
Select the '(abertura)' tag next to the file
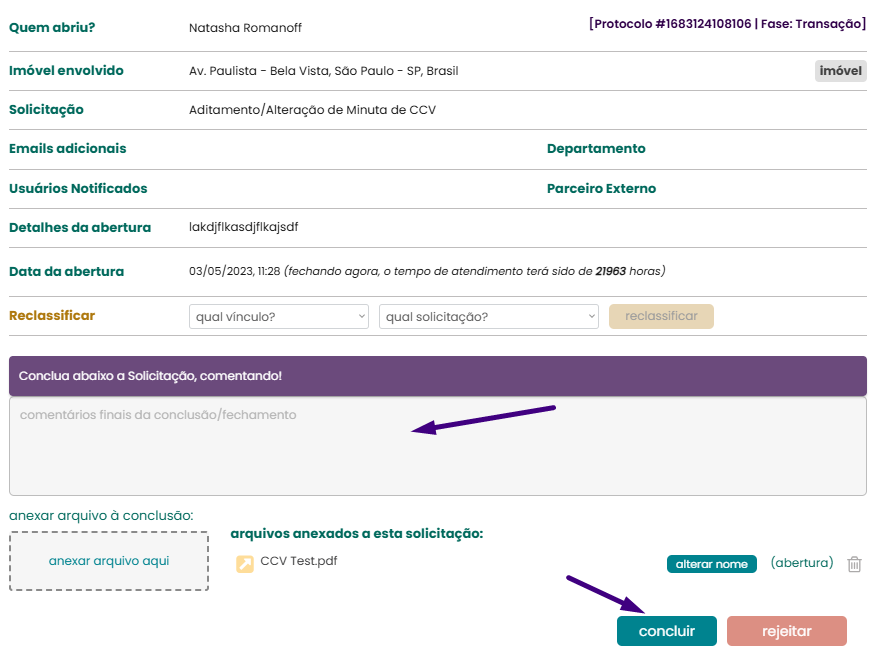coord(801,563)
